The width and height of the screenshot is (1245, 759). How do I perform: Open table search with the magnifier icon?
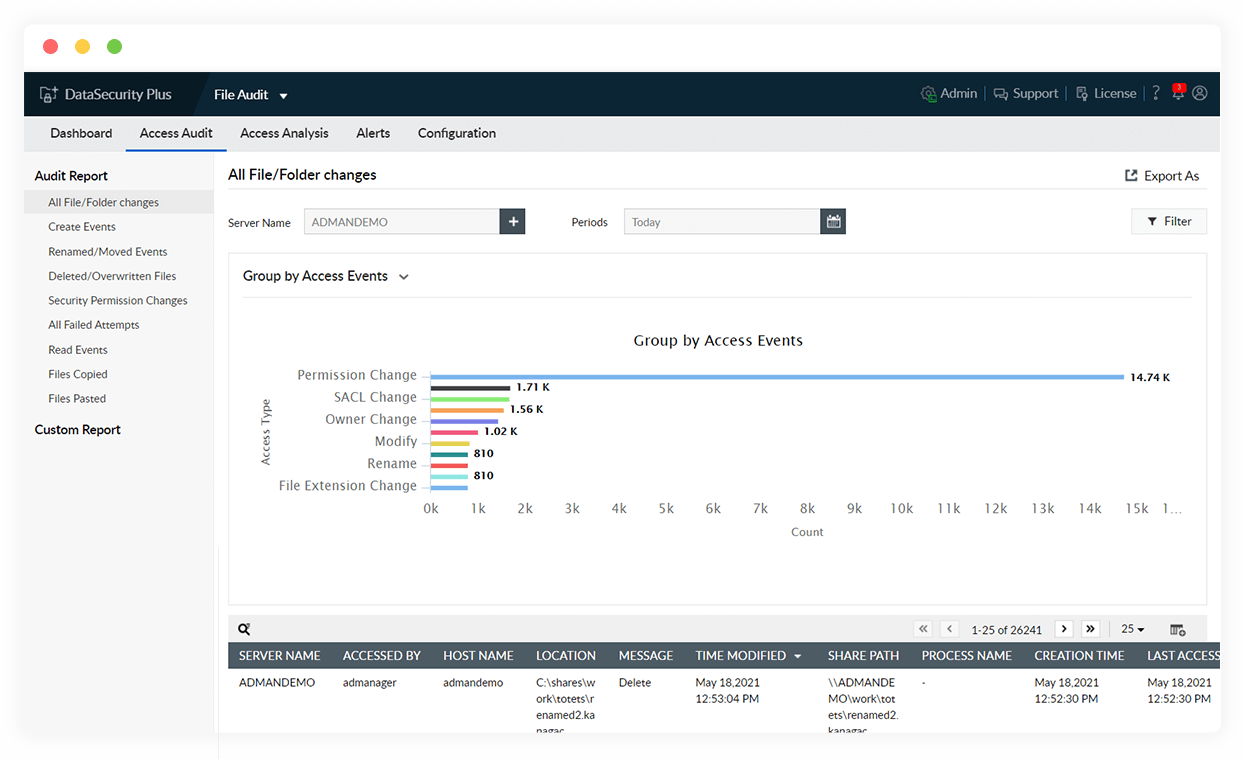[244, 629]
